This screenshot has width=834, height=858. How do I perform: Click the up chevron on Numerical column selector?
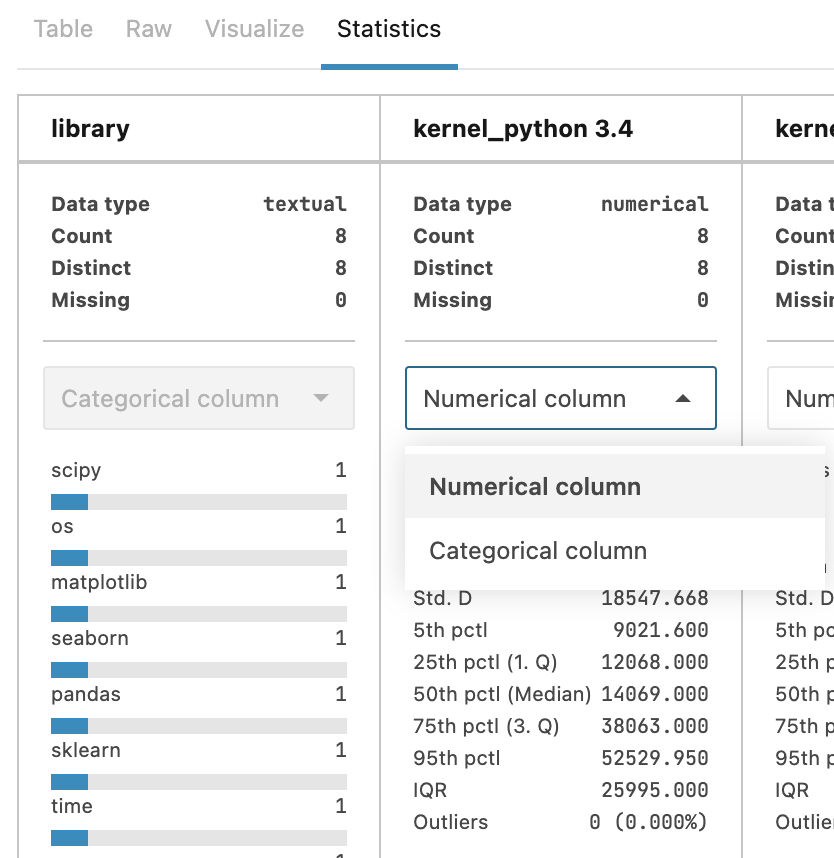pyautogui.click(x=684, y=398)
